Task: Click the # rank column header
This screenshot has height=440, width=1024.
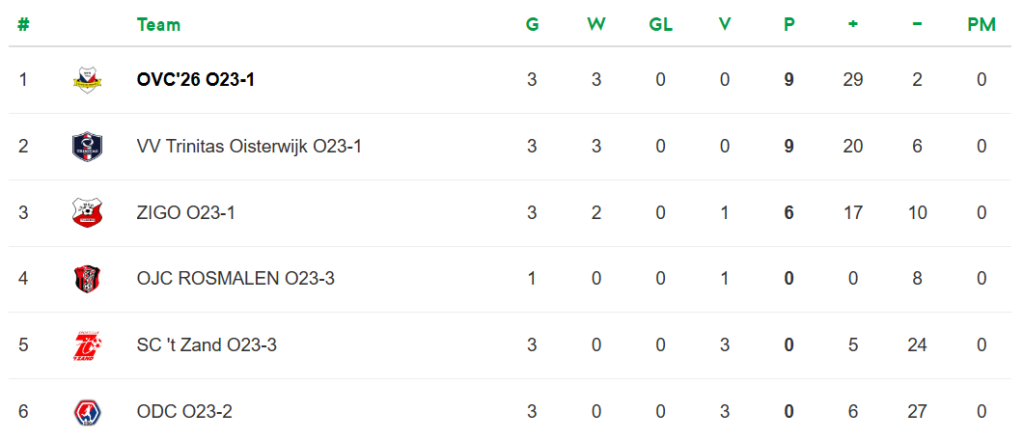Action: [23, 25]
